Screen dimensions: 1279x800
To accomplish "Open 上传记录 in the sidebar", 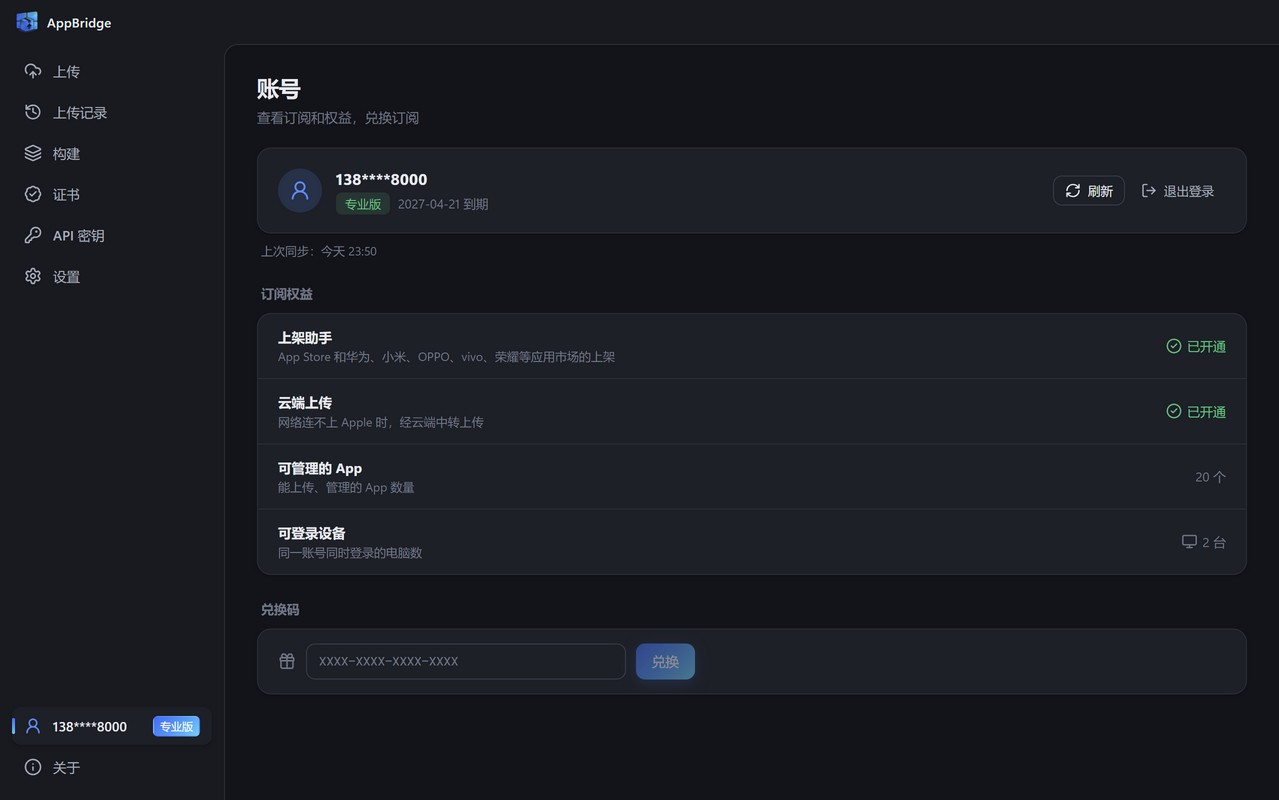I will [112, 112].
